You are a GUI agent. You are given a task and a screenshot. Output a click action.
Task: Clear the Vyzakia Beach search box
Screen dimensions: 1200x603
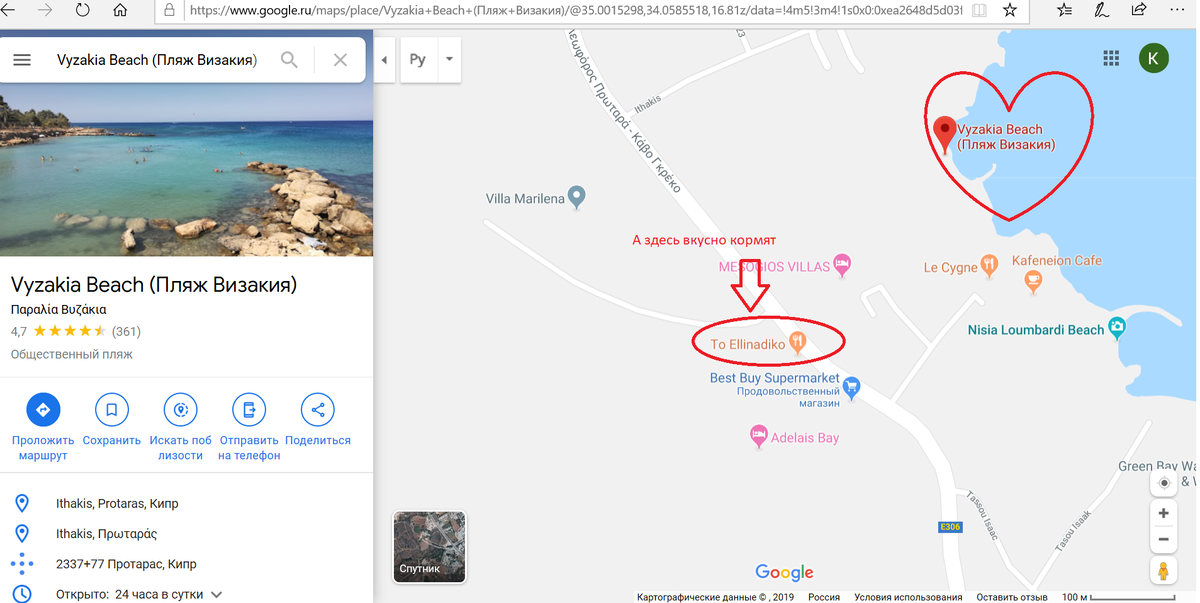tap(340, 60)
